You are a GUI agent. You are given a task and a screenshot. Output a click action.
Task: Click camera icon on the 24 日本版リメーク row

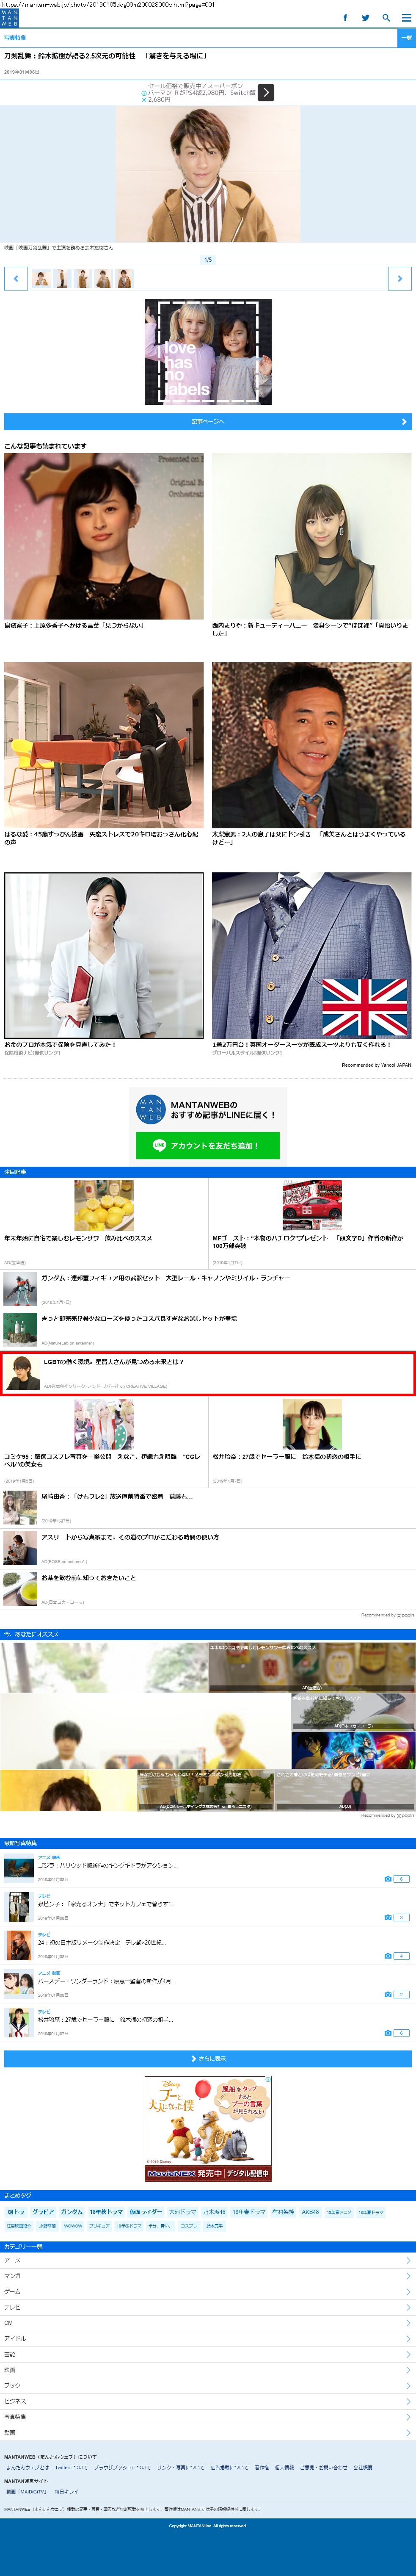(388, 1956)
